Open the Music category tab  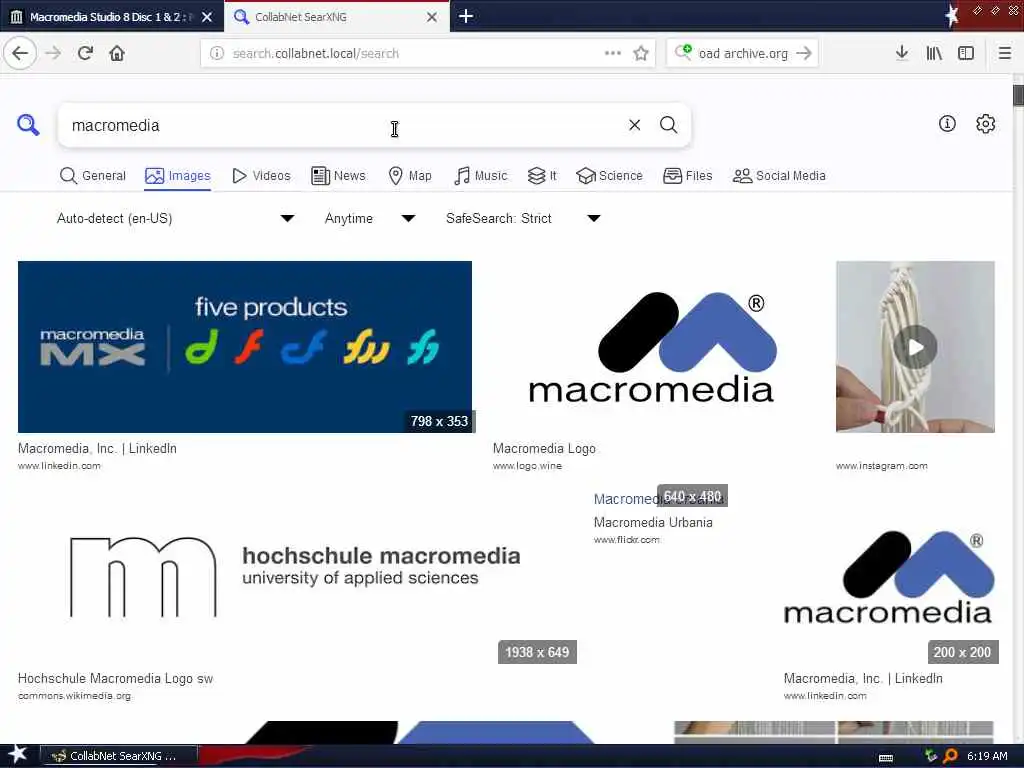pos(481,176)
